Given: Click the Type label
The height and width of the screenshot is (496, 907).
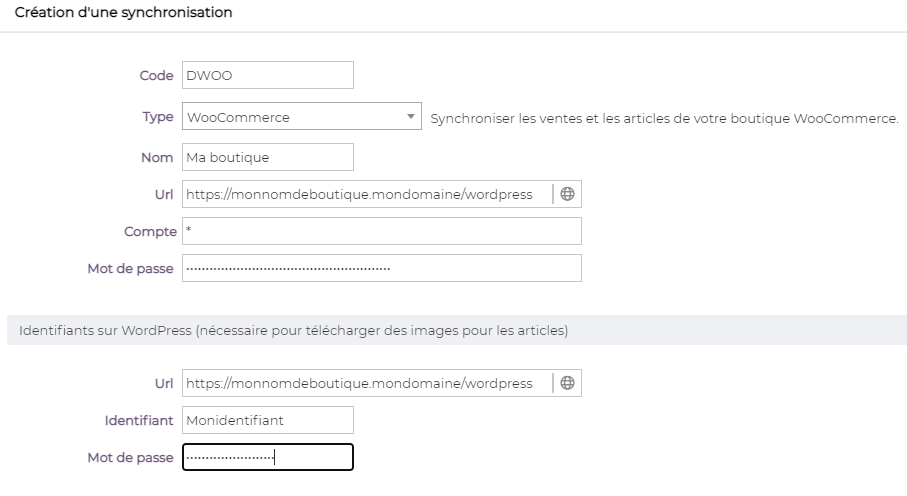Looking at the screenshot, I should point(158,117).
